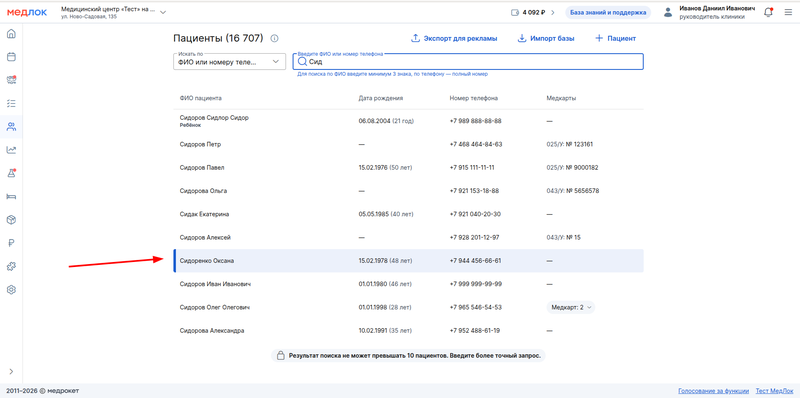Open the puzzle integrations icon in sidebar
The width and height of the screenshot is (800, 398).
tap(11, 266)
